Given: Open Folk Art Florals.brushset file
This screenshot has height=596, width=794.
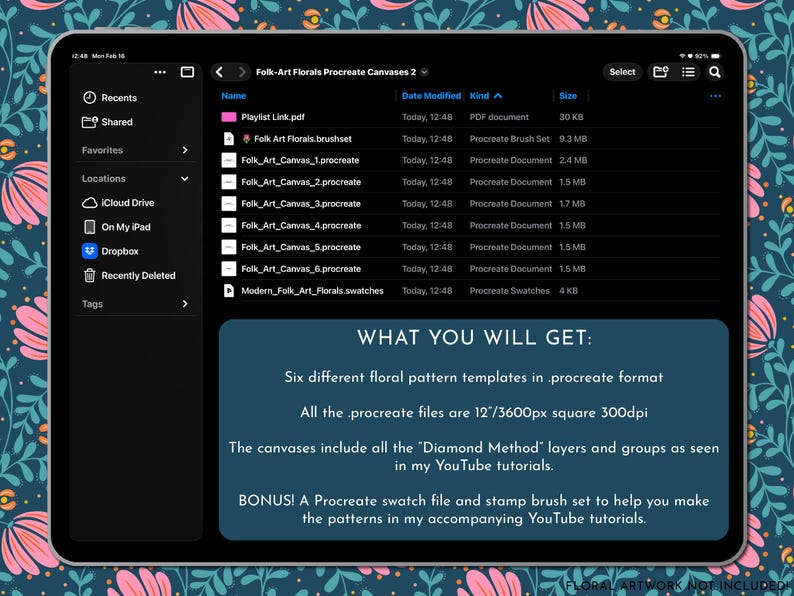Looking at the screenshot, I should point(302,139).
